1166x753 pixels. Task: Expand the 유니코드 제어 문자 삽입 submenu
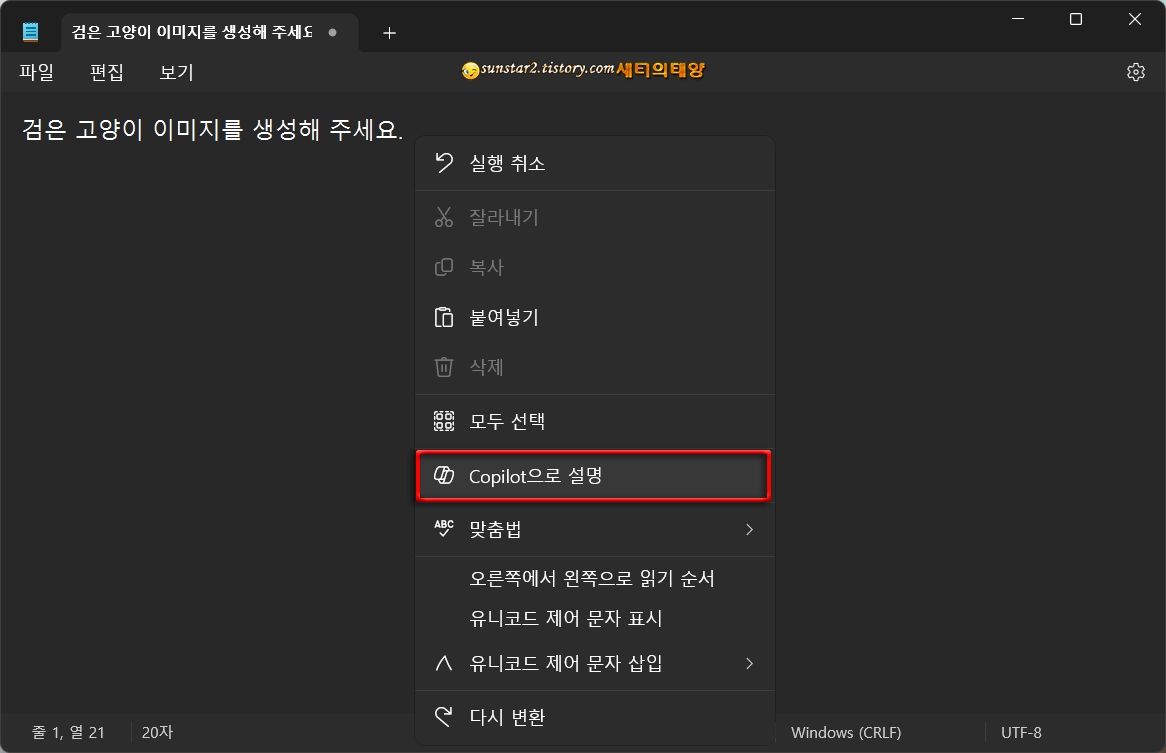pyautogui.click(x=749, y=663)
